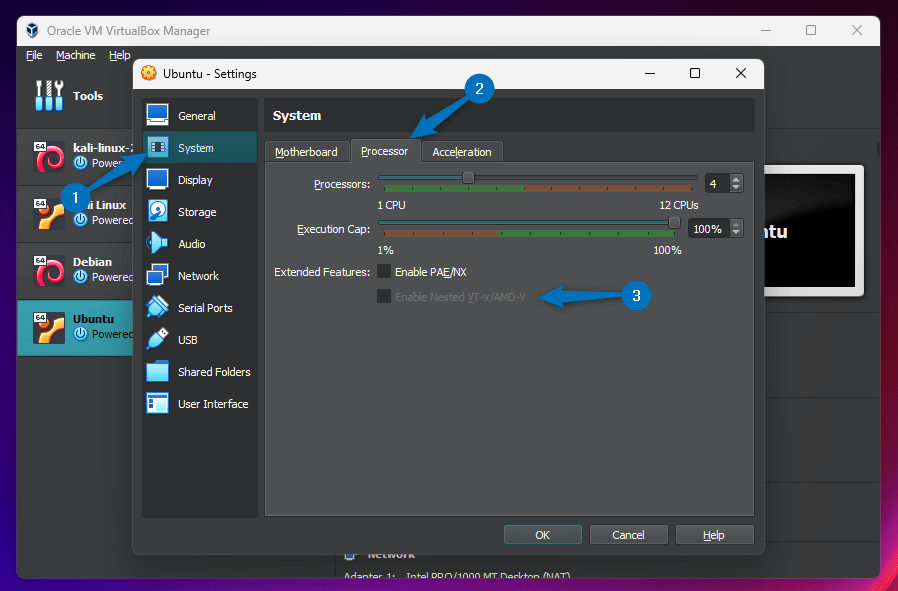This screenshot has height=591, width=898.
Task: Open the Acceleration tab
Action: pos(461,151)
